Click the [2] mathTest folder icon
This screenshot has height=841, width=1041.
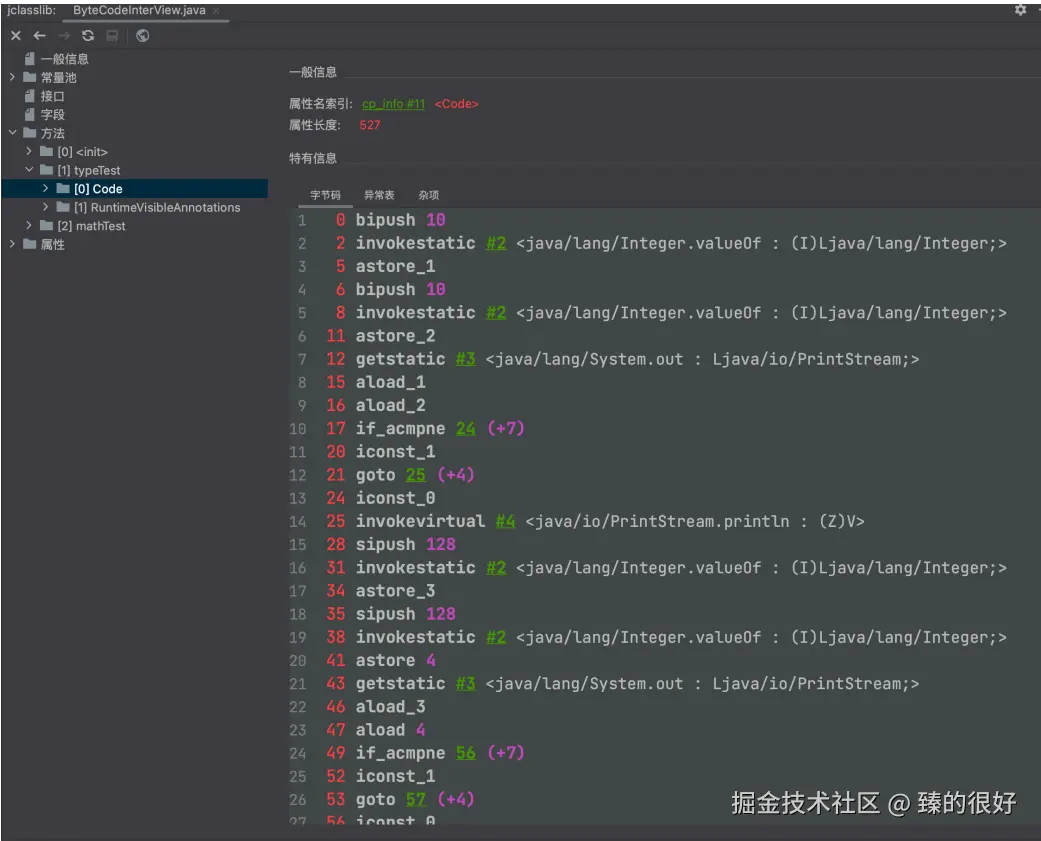[x=46, y=226]
